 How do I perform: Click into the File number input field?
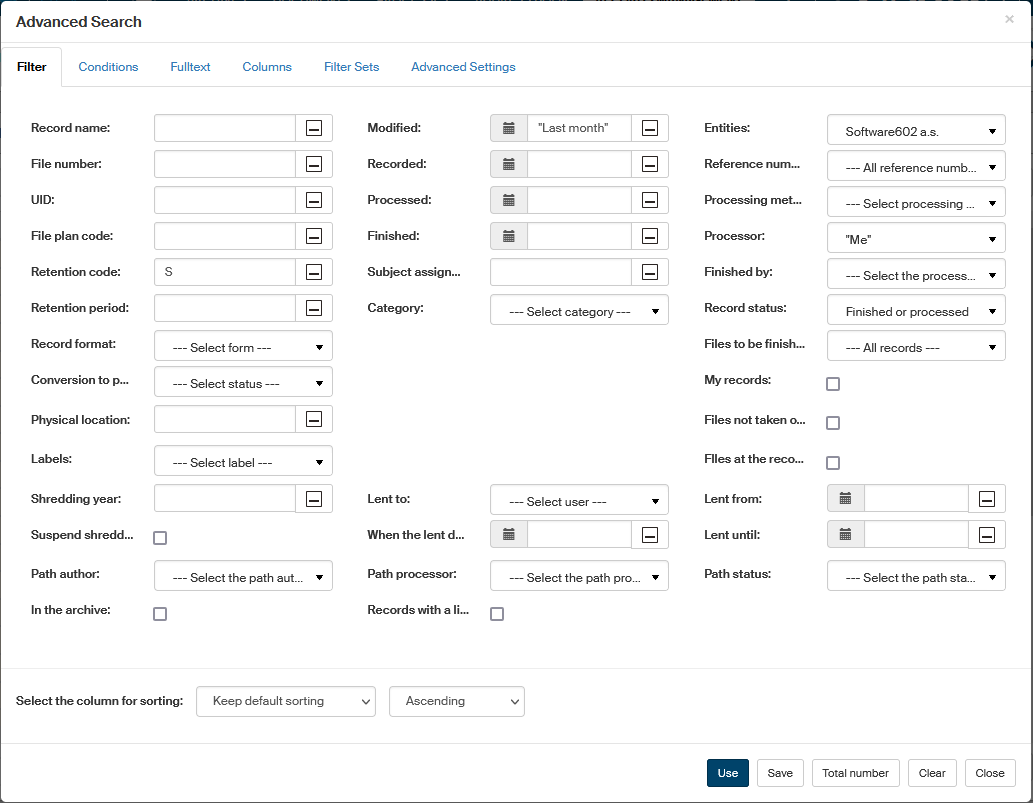click(225, 164)
